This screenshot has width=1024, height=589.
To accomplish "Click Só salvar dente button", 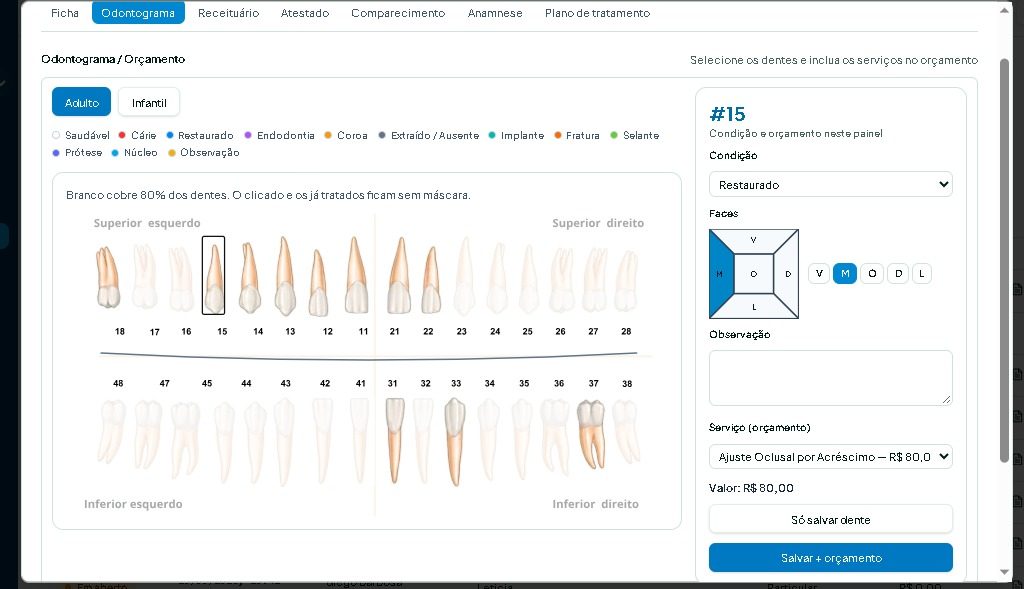I will [x=831, y=520].
